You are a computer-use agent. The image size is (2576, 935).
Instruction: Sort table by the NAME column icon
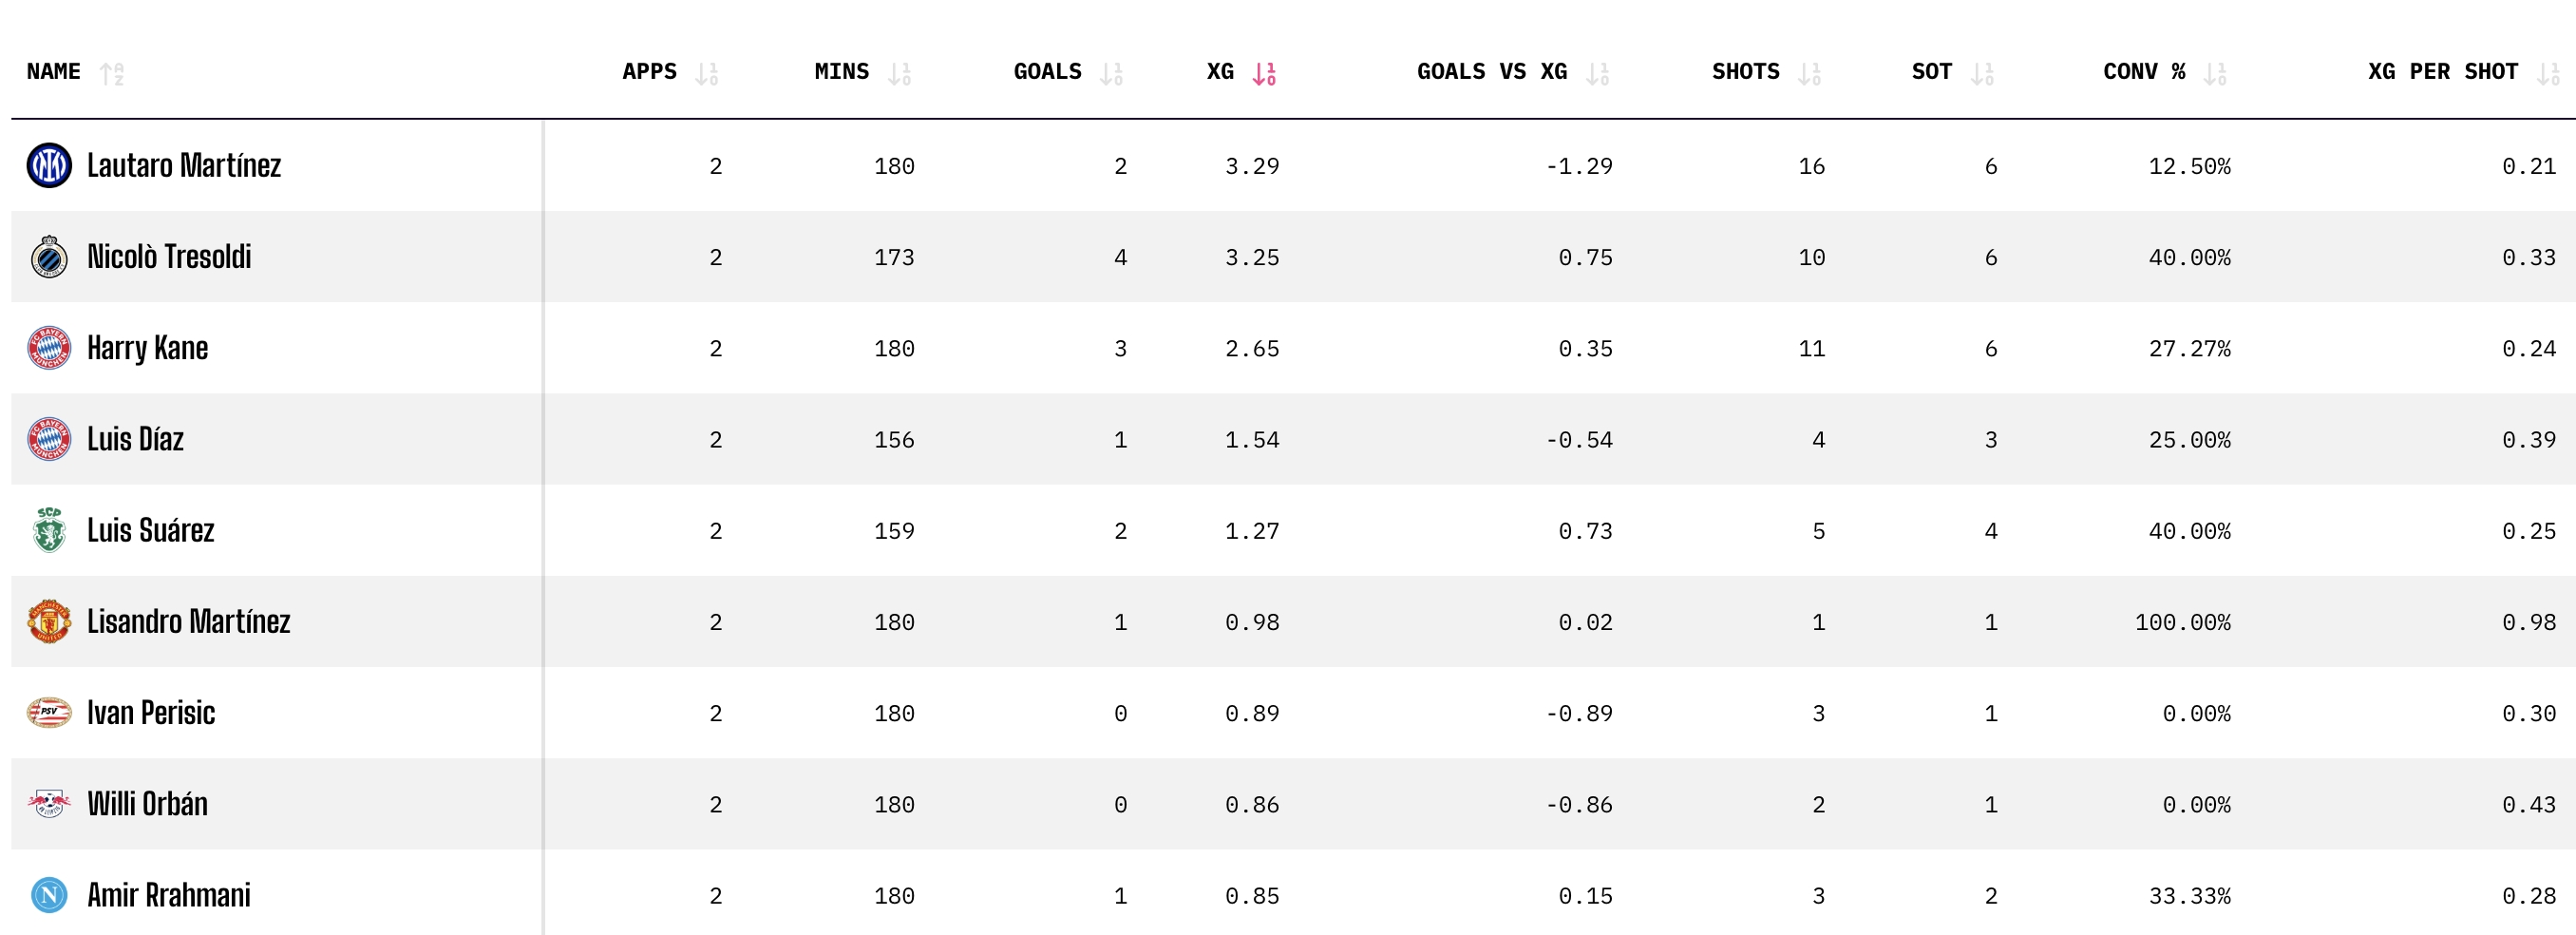pyautogui.click(x=112, y=73)
